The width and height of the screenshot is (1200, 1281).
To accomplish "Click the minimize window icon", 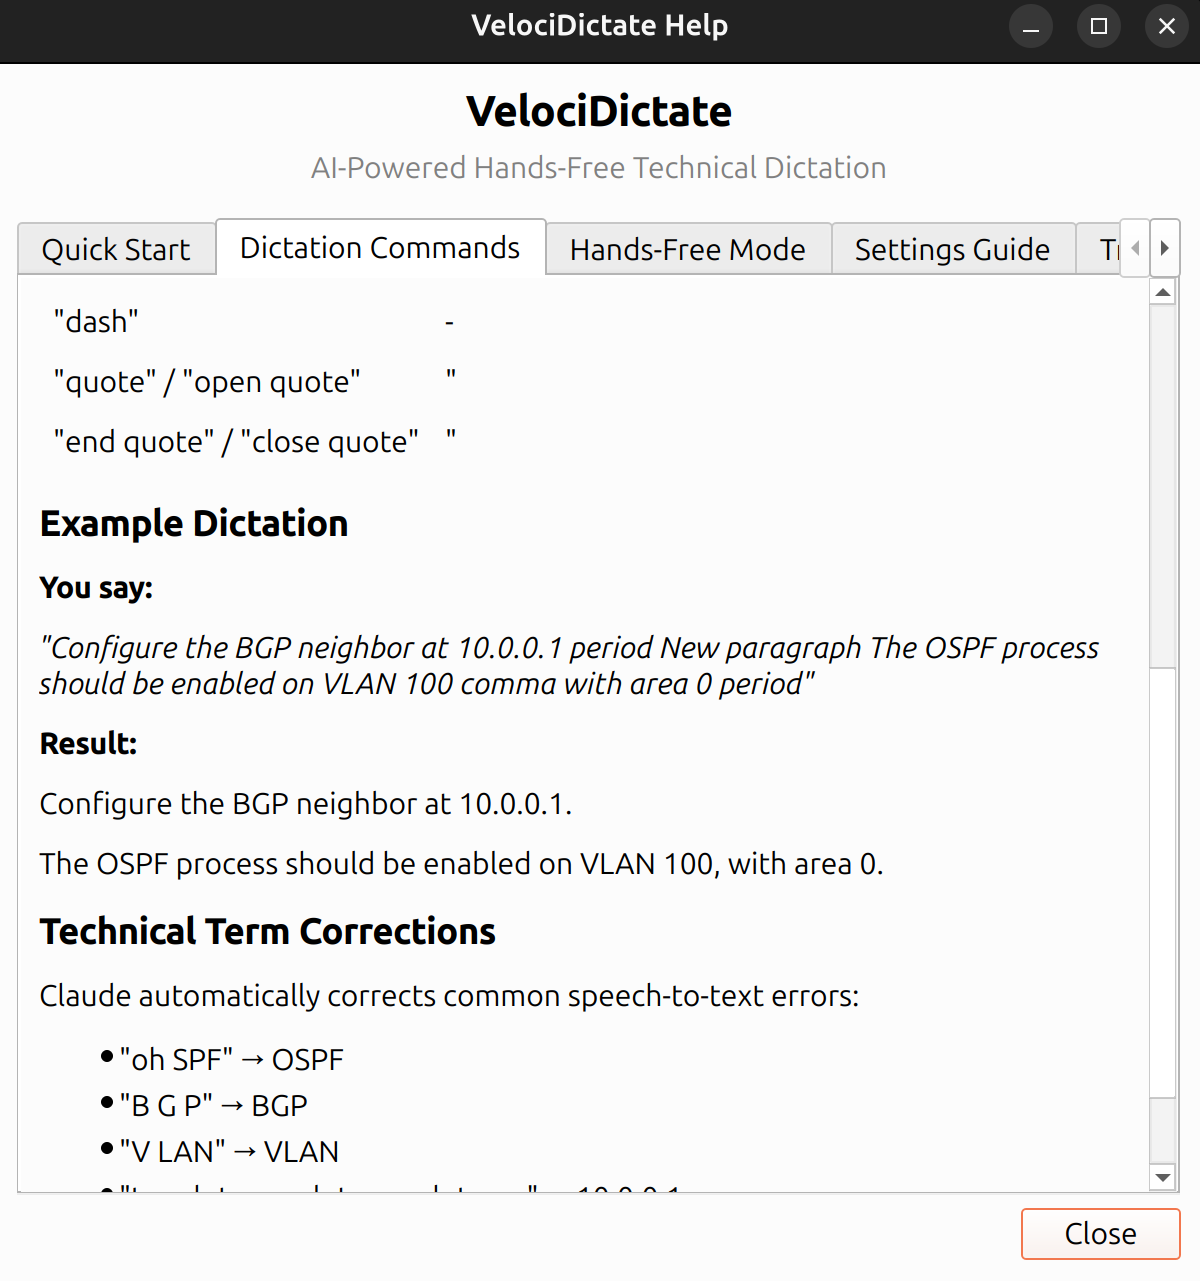I will [x=1031, y=26].
